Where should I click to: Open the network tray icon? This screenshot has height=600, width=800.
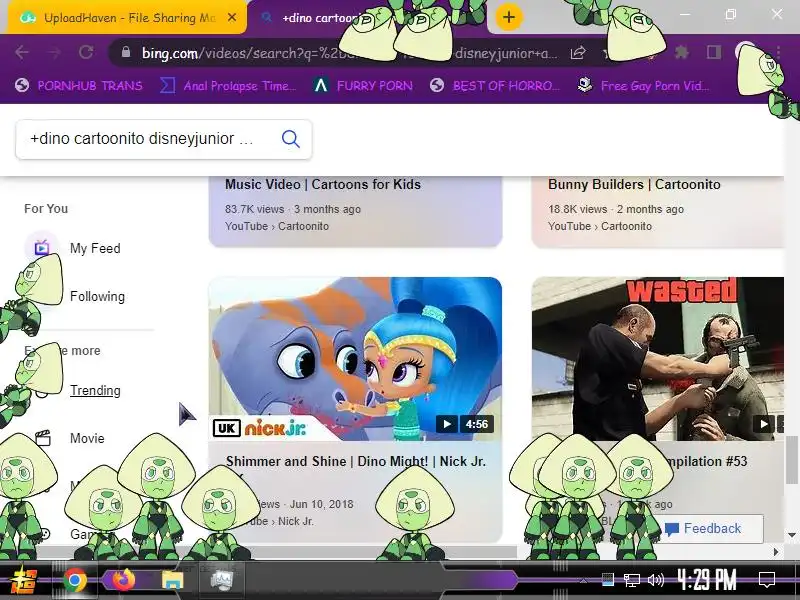pos(632,580)
